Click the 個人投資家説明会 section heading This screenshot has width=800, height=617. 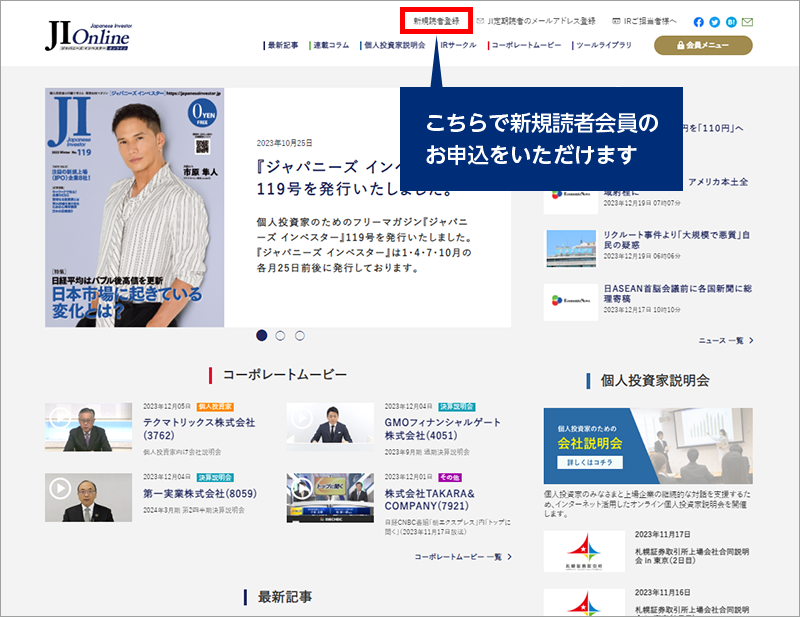click(655, 381)
